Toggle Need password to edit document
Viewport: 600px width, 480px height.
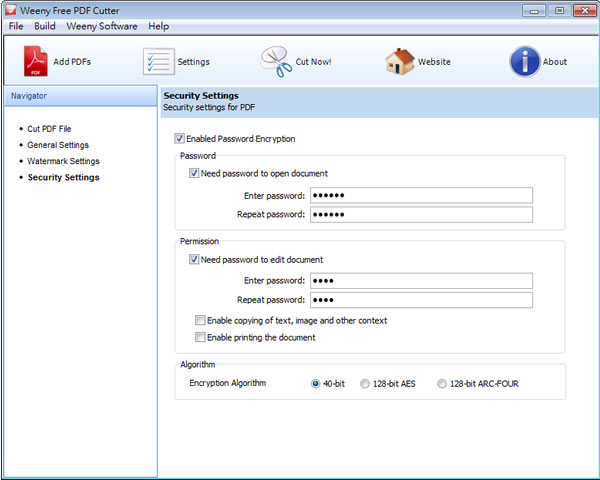(194, 259)
